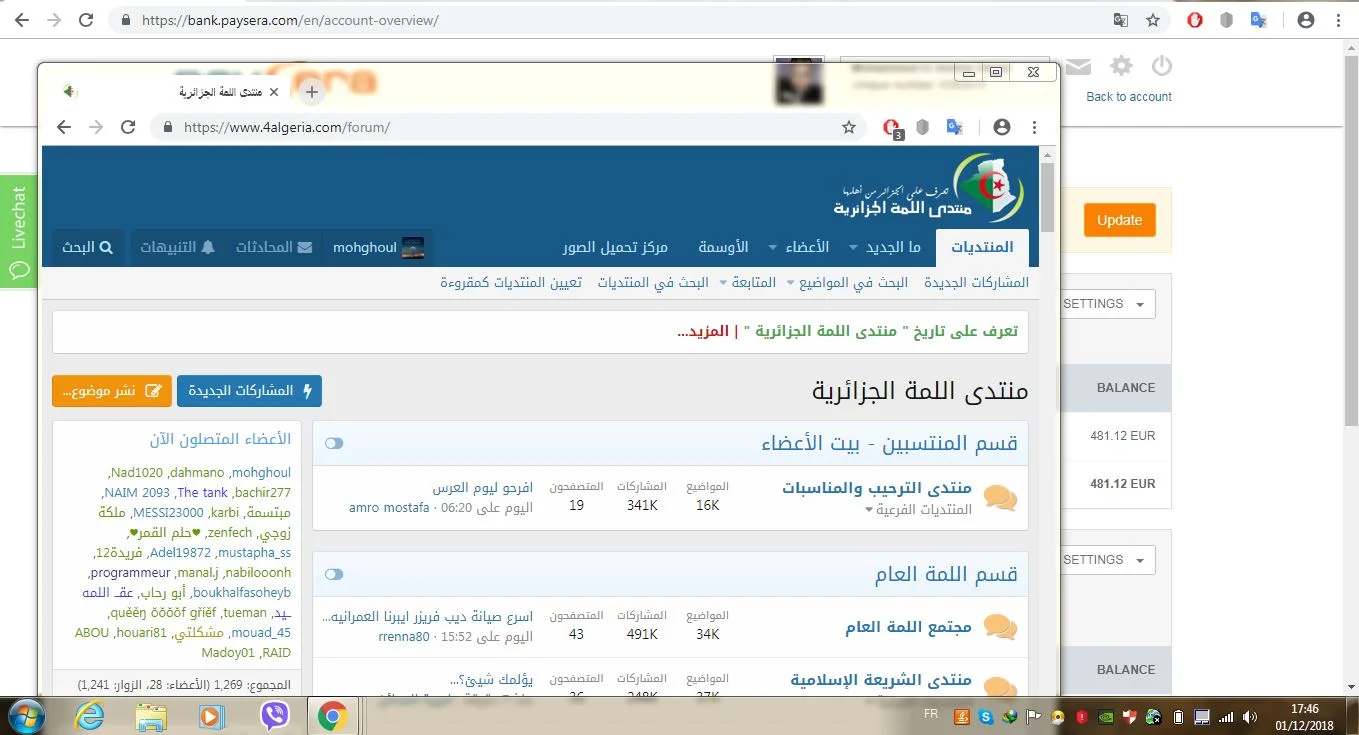1359x735 pixels.
Task: Click the orange Update button
Action: (x=1119, y=220)
